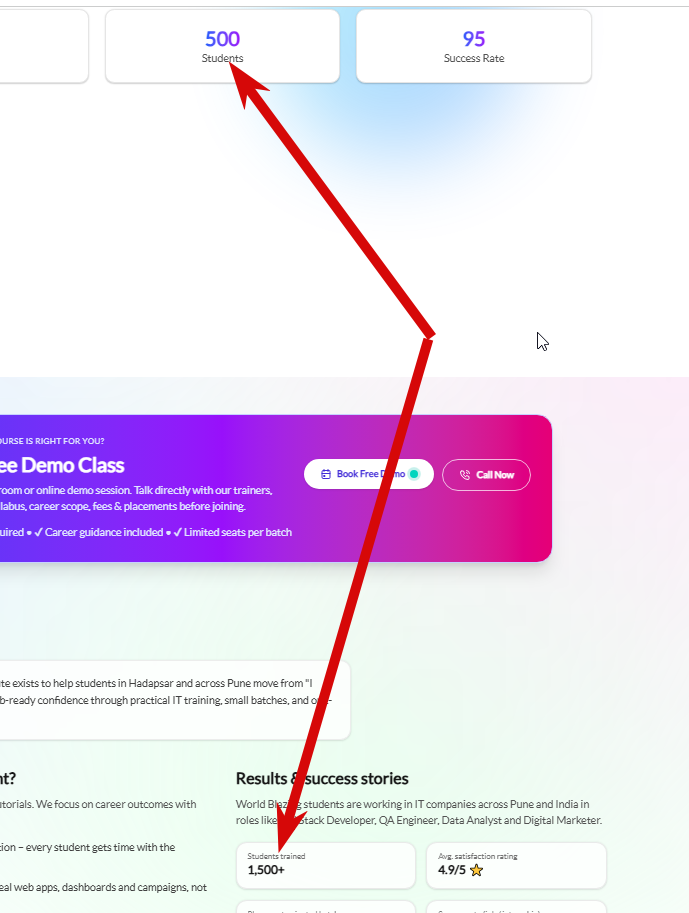Click the Students trained 1,500+ card
The width and height of the screenshot is (689, 913).
[x=326, y=865]
